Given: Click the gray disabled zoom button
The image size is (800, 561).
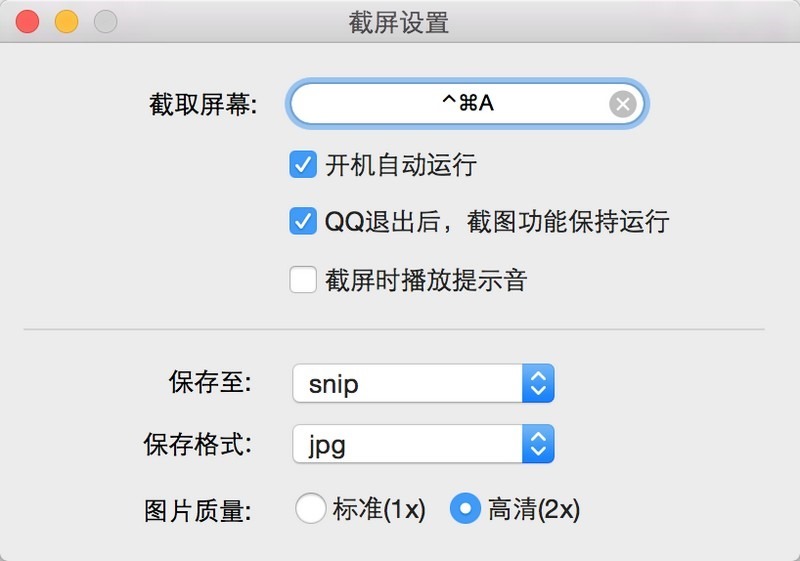Looking at the screenshot, I should point(105,21).
